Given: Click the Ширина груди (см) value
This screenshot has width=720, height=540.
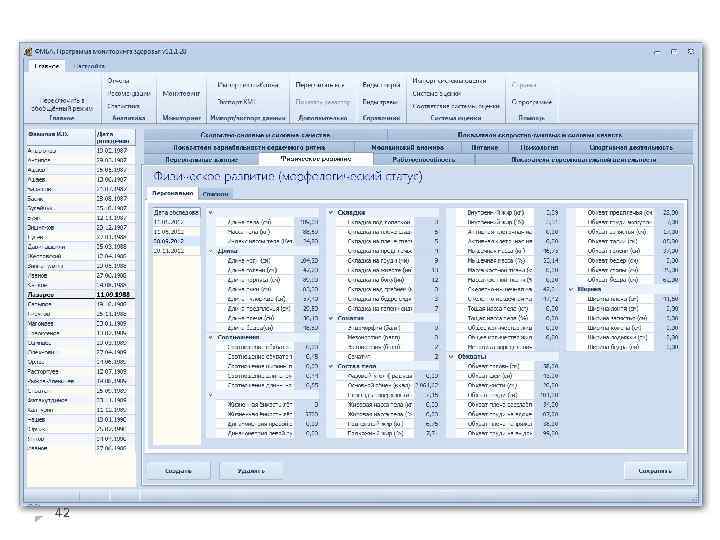Looking at the screenshot, I should (668, 347).
